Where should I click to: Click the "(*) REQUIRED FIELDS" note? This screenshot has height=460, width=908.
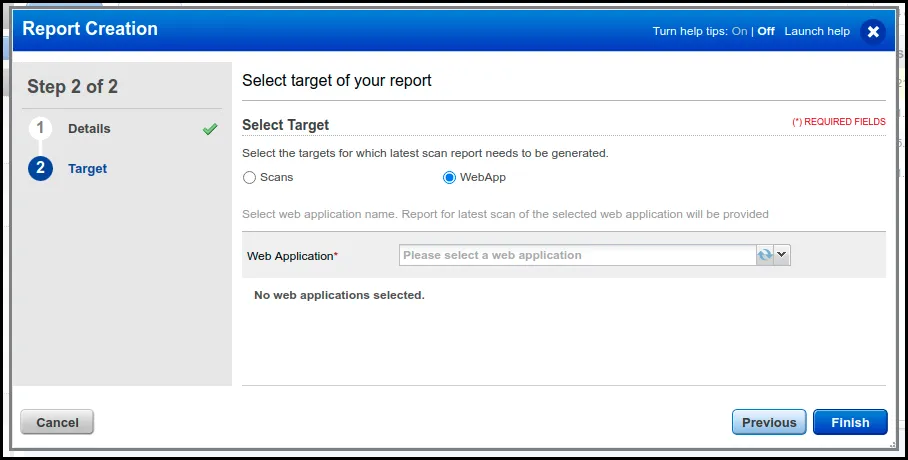[839, 122]
